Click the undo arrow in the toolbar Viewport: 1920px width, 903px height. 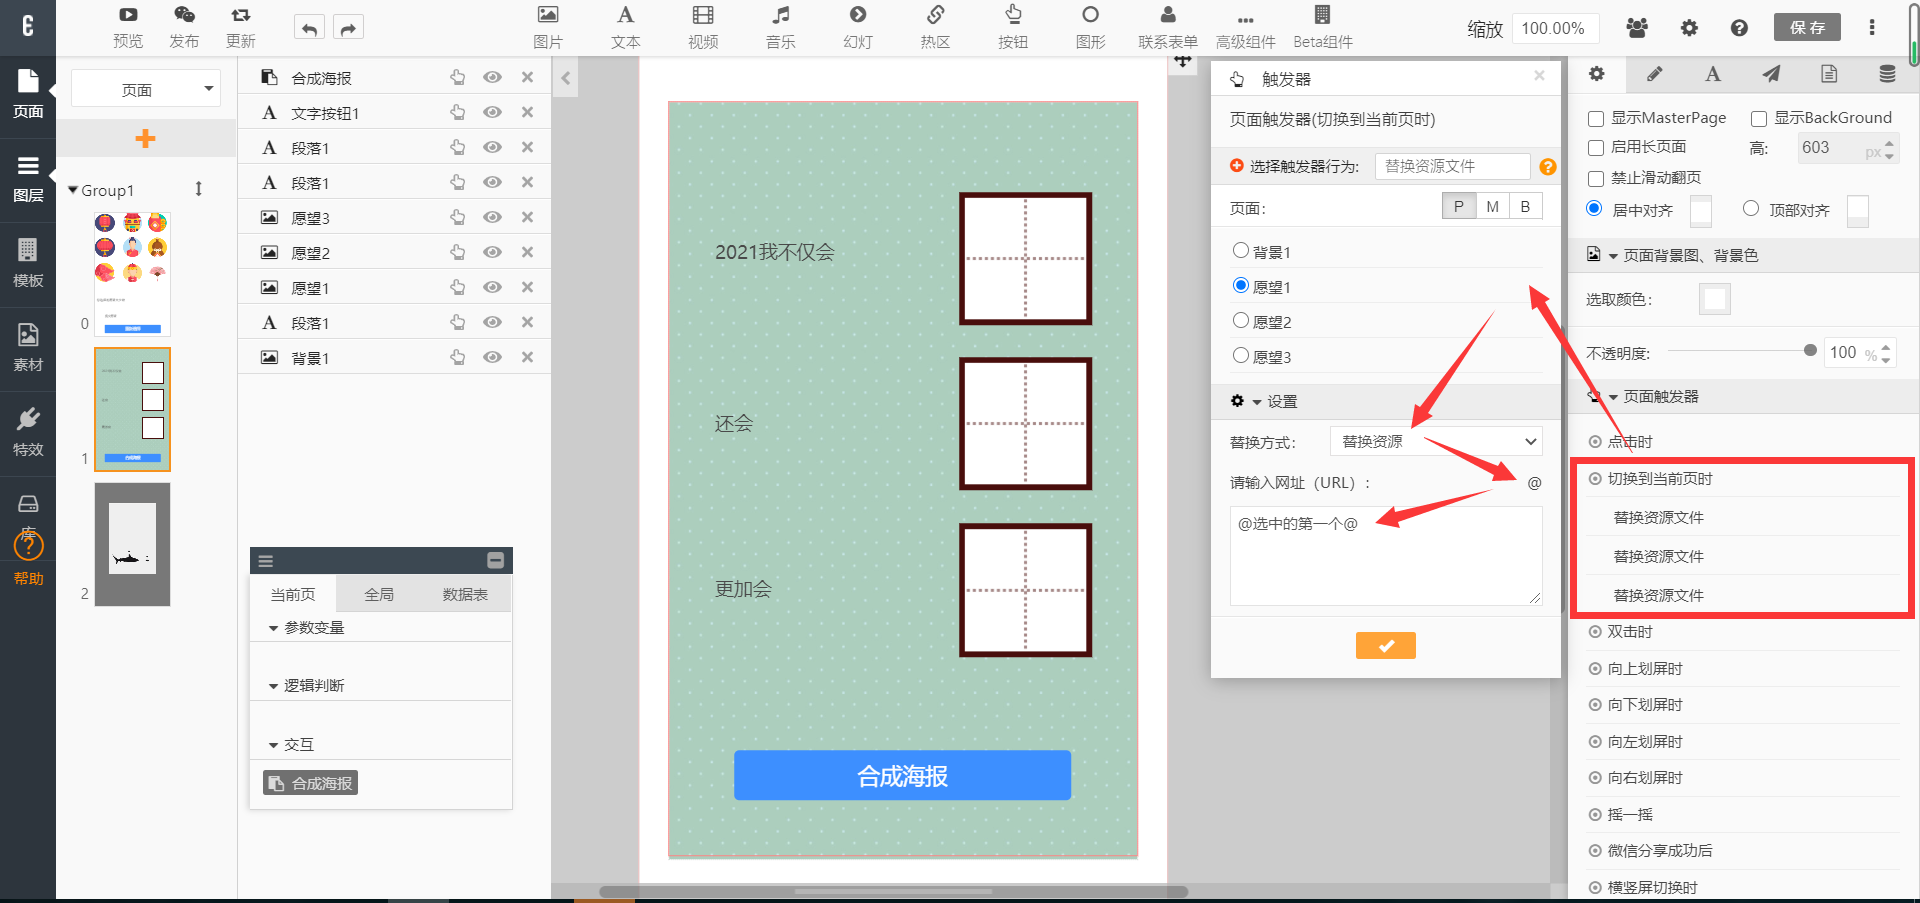(x=309, y=29)
